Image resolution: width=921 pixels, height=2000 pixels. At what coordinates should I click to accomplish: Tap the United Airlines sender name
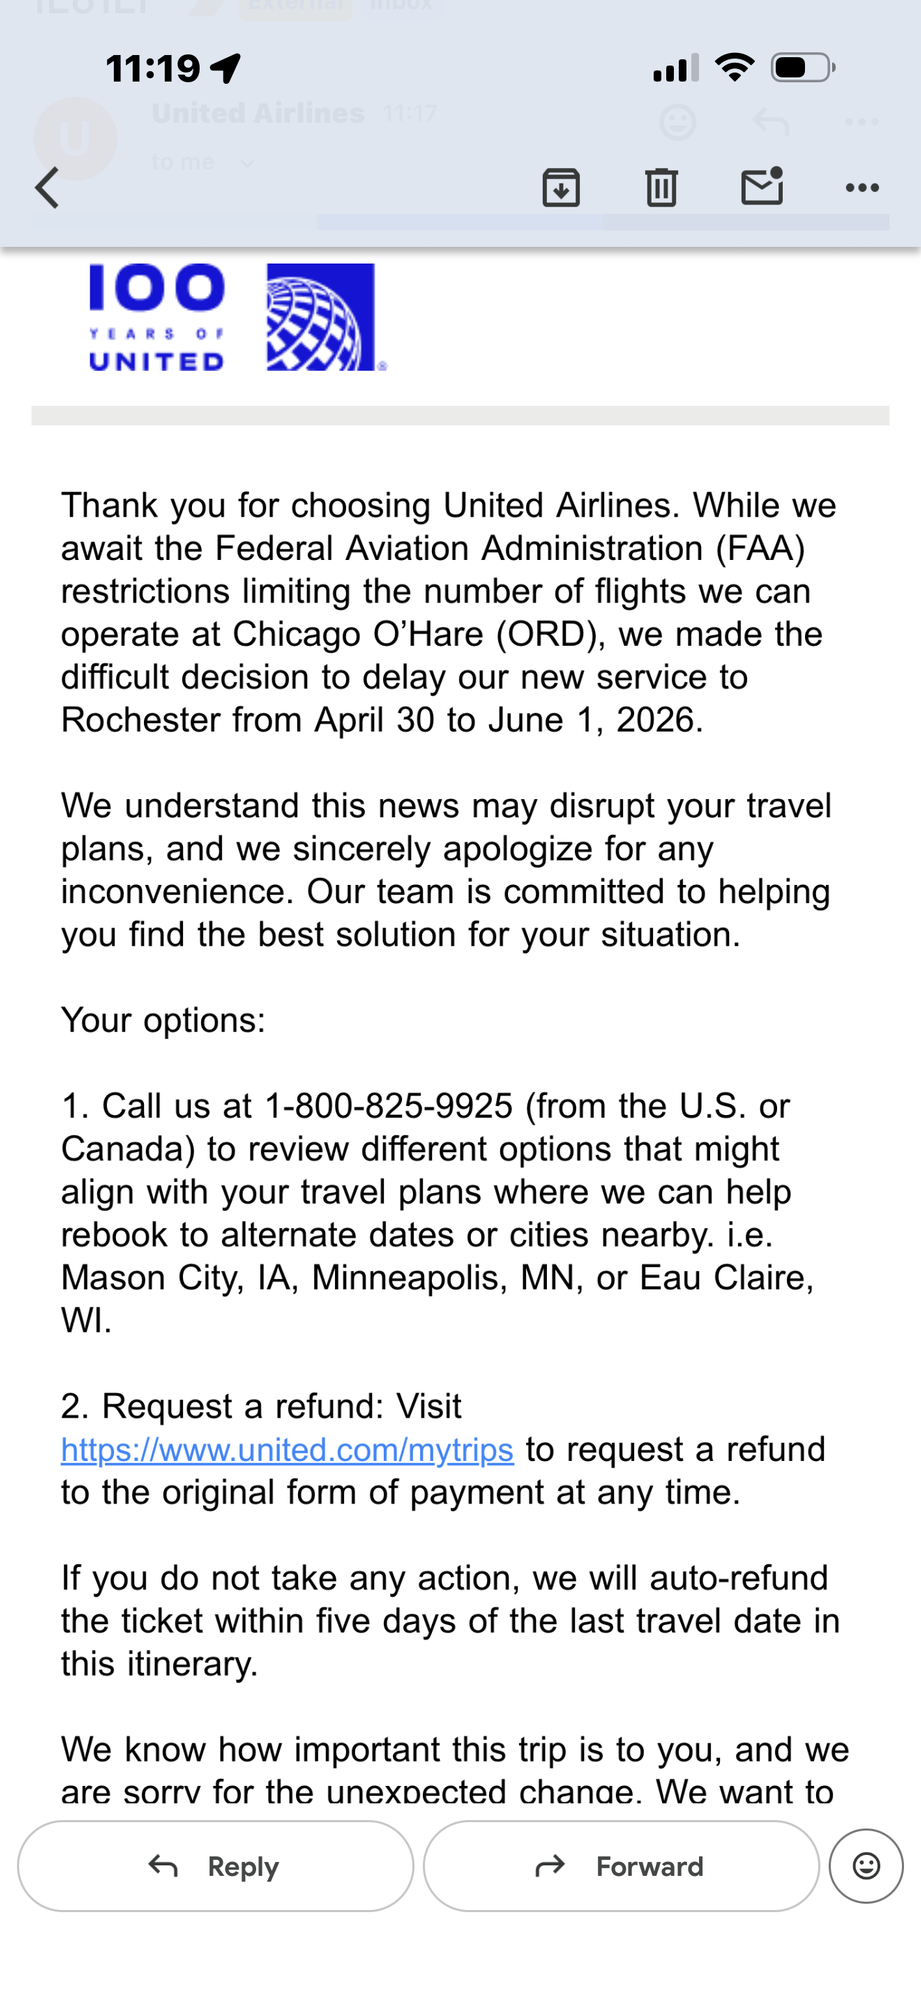tap(258, 113)
